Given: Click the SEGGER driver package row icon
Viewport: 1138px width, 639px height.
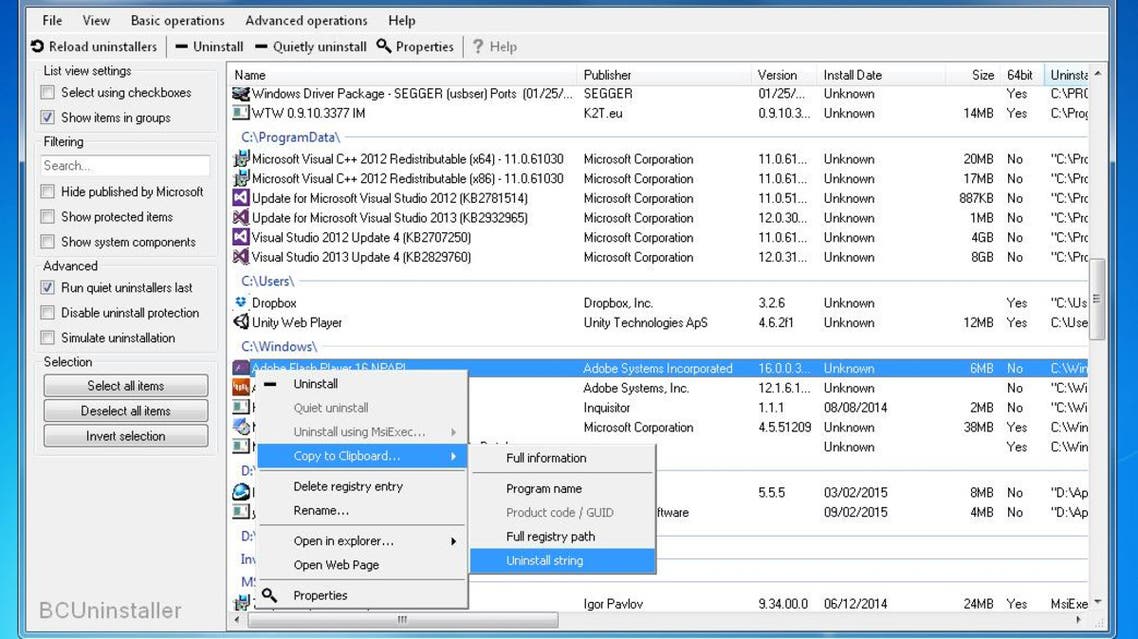Looking at the screenshot, I should coord(240,94).
